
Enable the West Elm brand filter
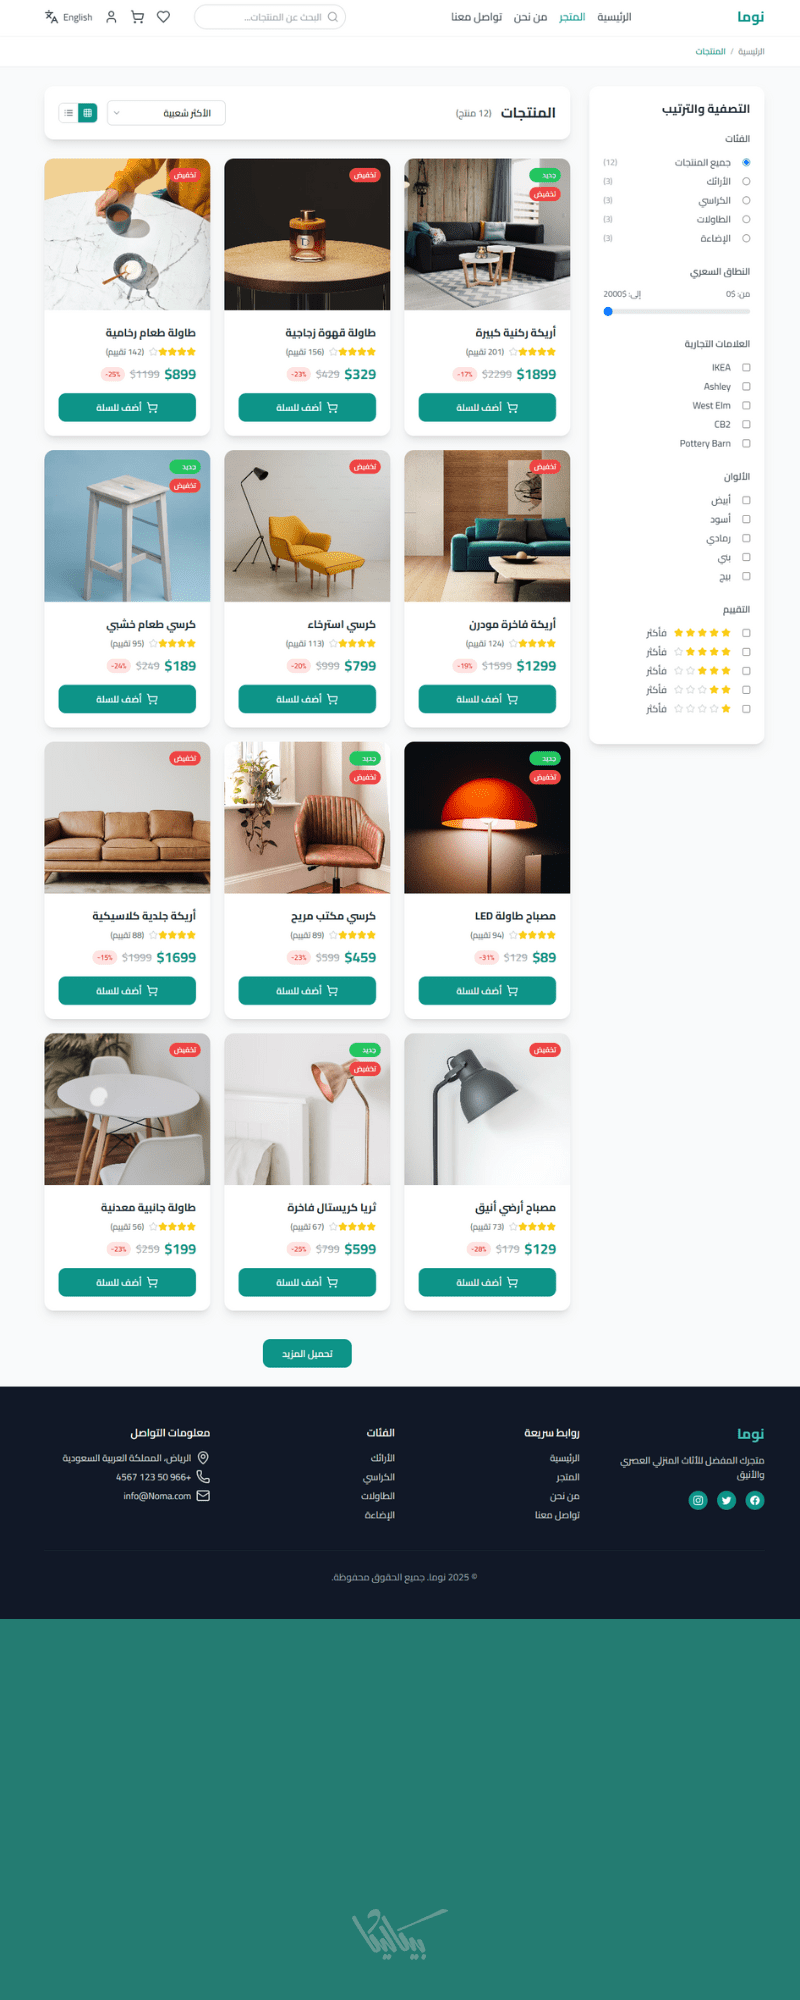pos(746,406)
